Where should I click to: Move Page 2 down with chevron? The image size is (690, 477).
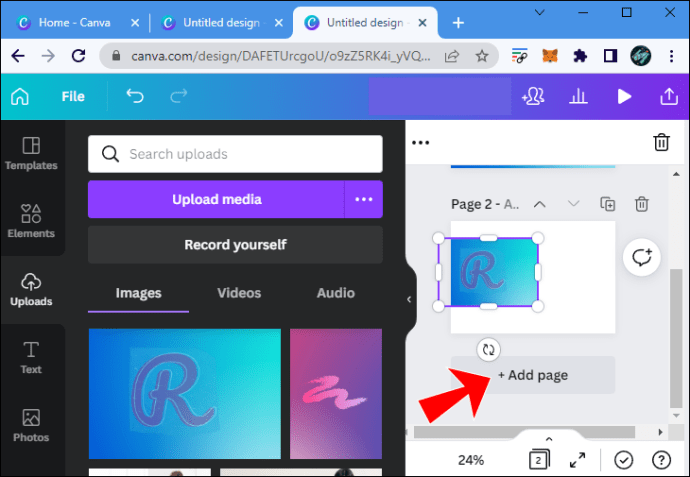(573, 204)
